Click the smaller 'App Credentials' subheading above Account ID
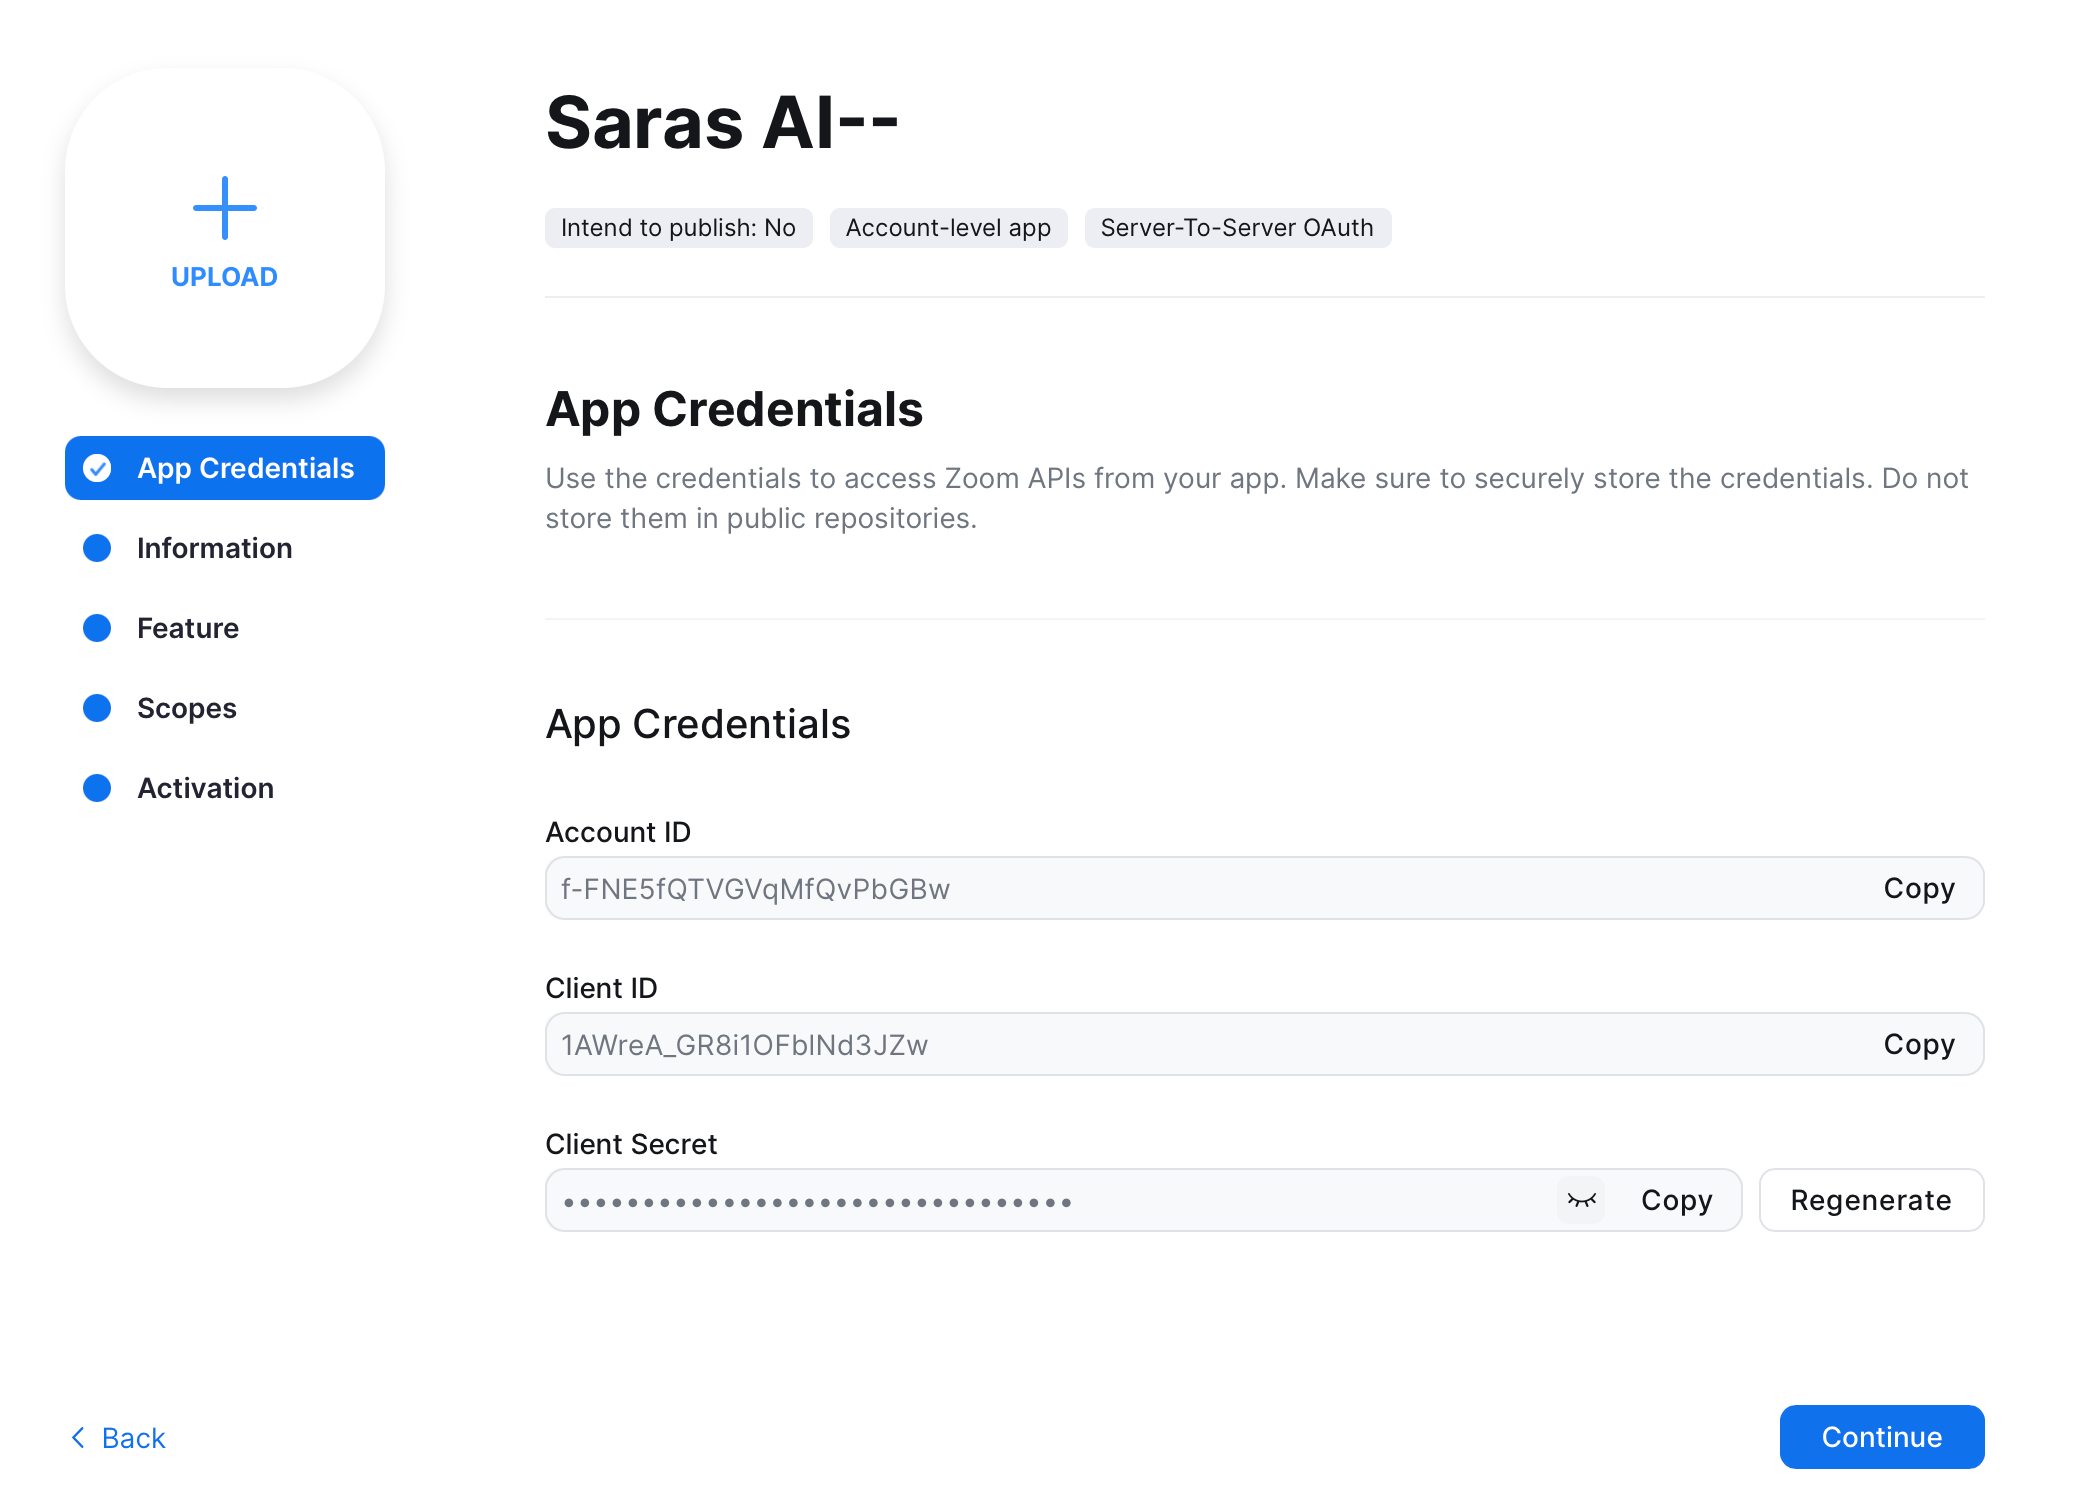Image resolution: width=2082 pixels, height=1496 pixels. tap(698, 725)
